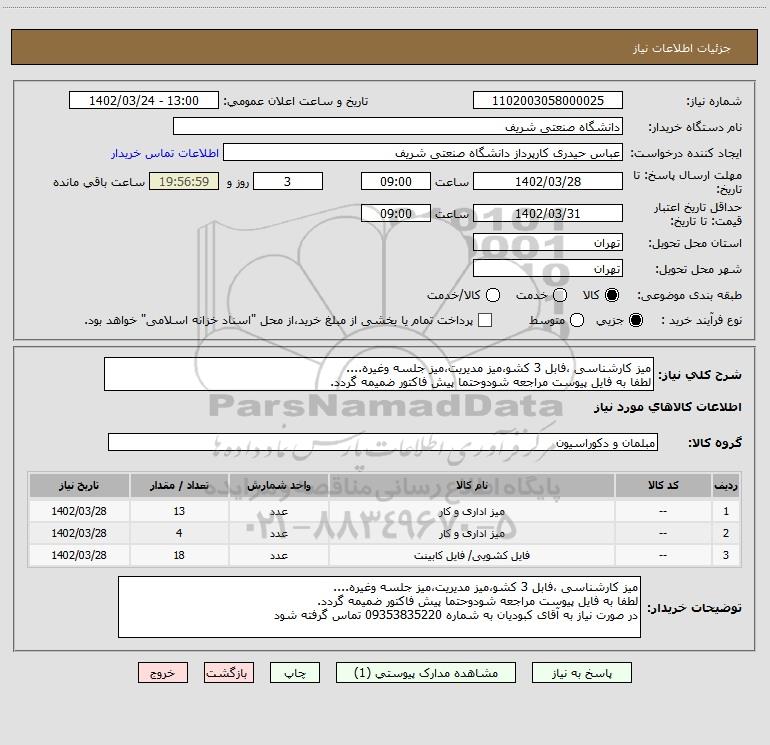Click the تاریخ نیاز column header
This screenshot has height=745, width=770.
(79, 486)
